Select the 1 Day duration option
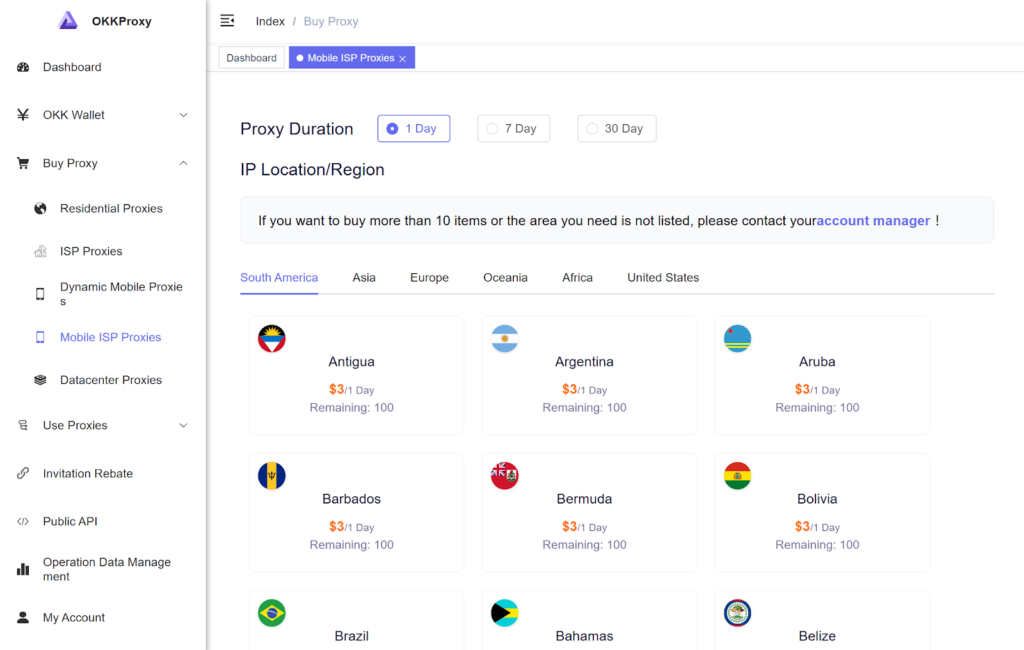 (413, 129)
